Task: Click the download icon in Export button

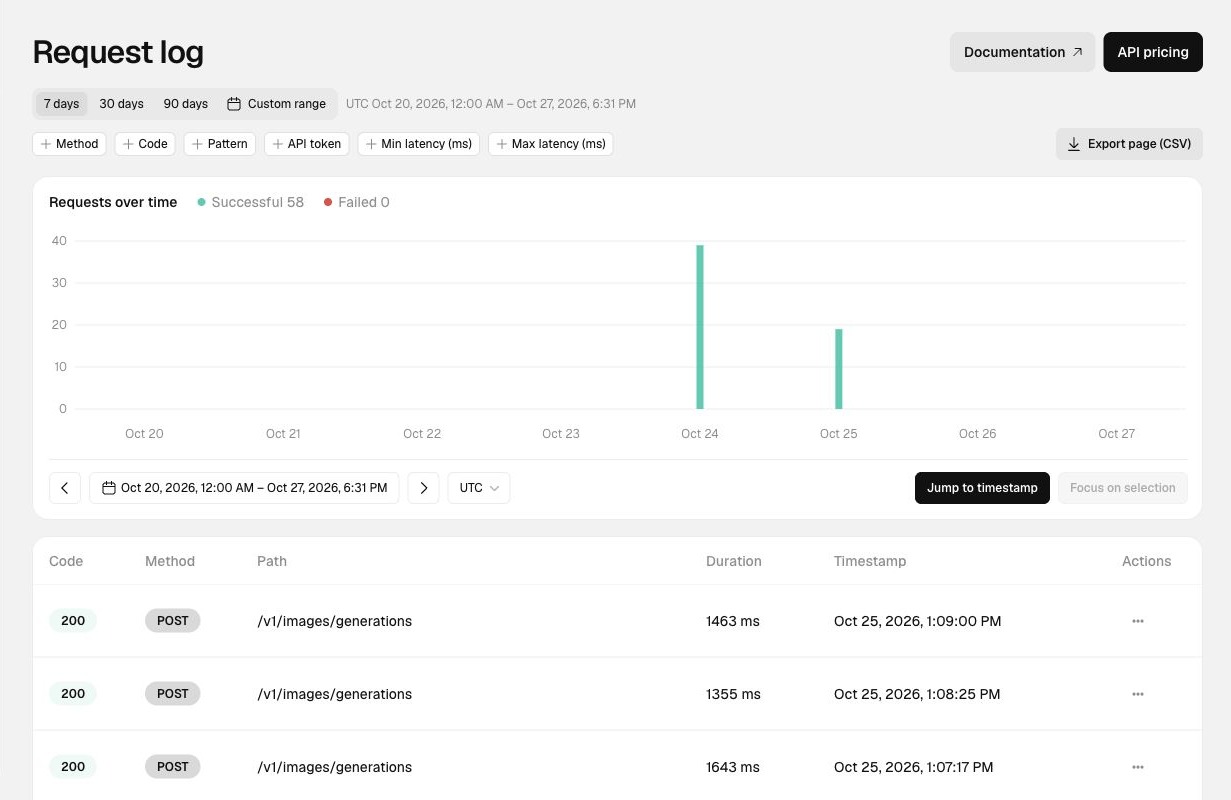Action: coord(1074,144)
